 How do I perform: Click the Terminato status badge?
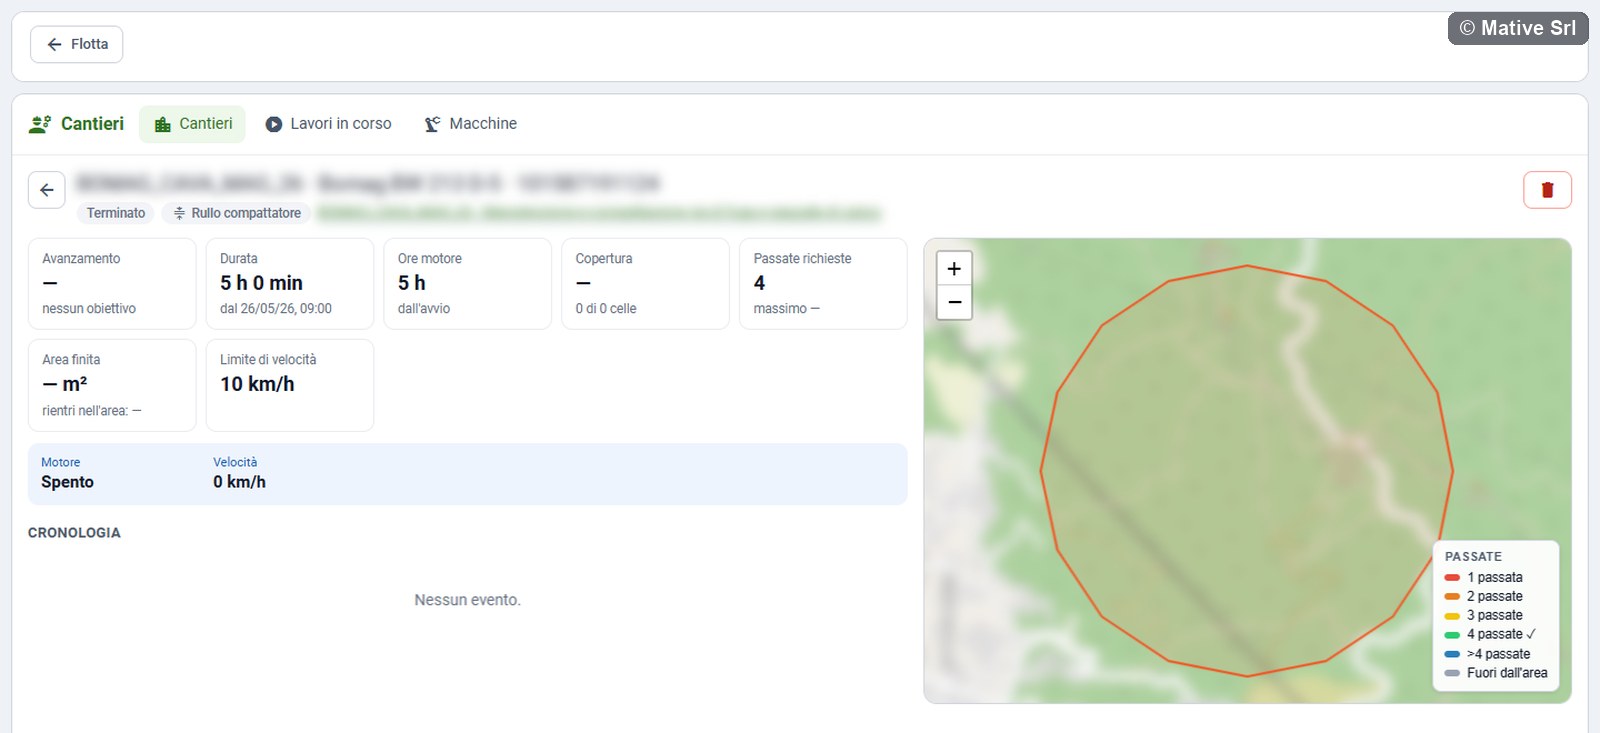point(116,213)
